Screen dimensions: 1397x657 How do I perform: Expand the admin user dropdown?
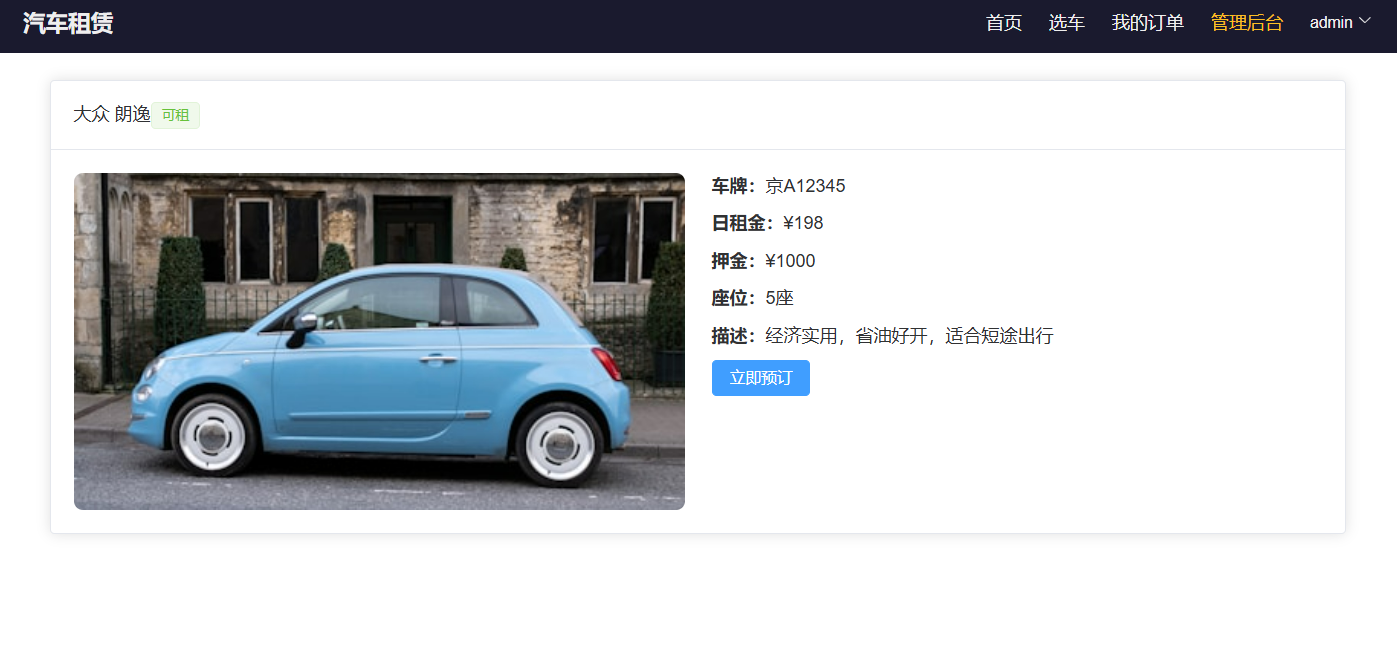tap(1340, 23)
